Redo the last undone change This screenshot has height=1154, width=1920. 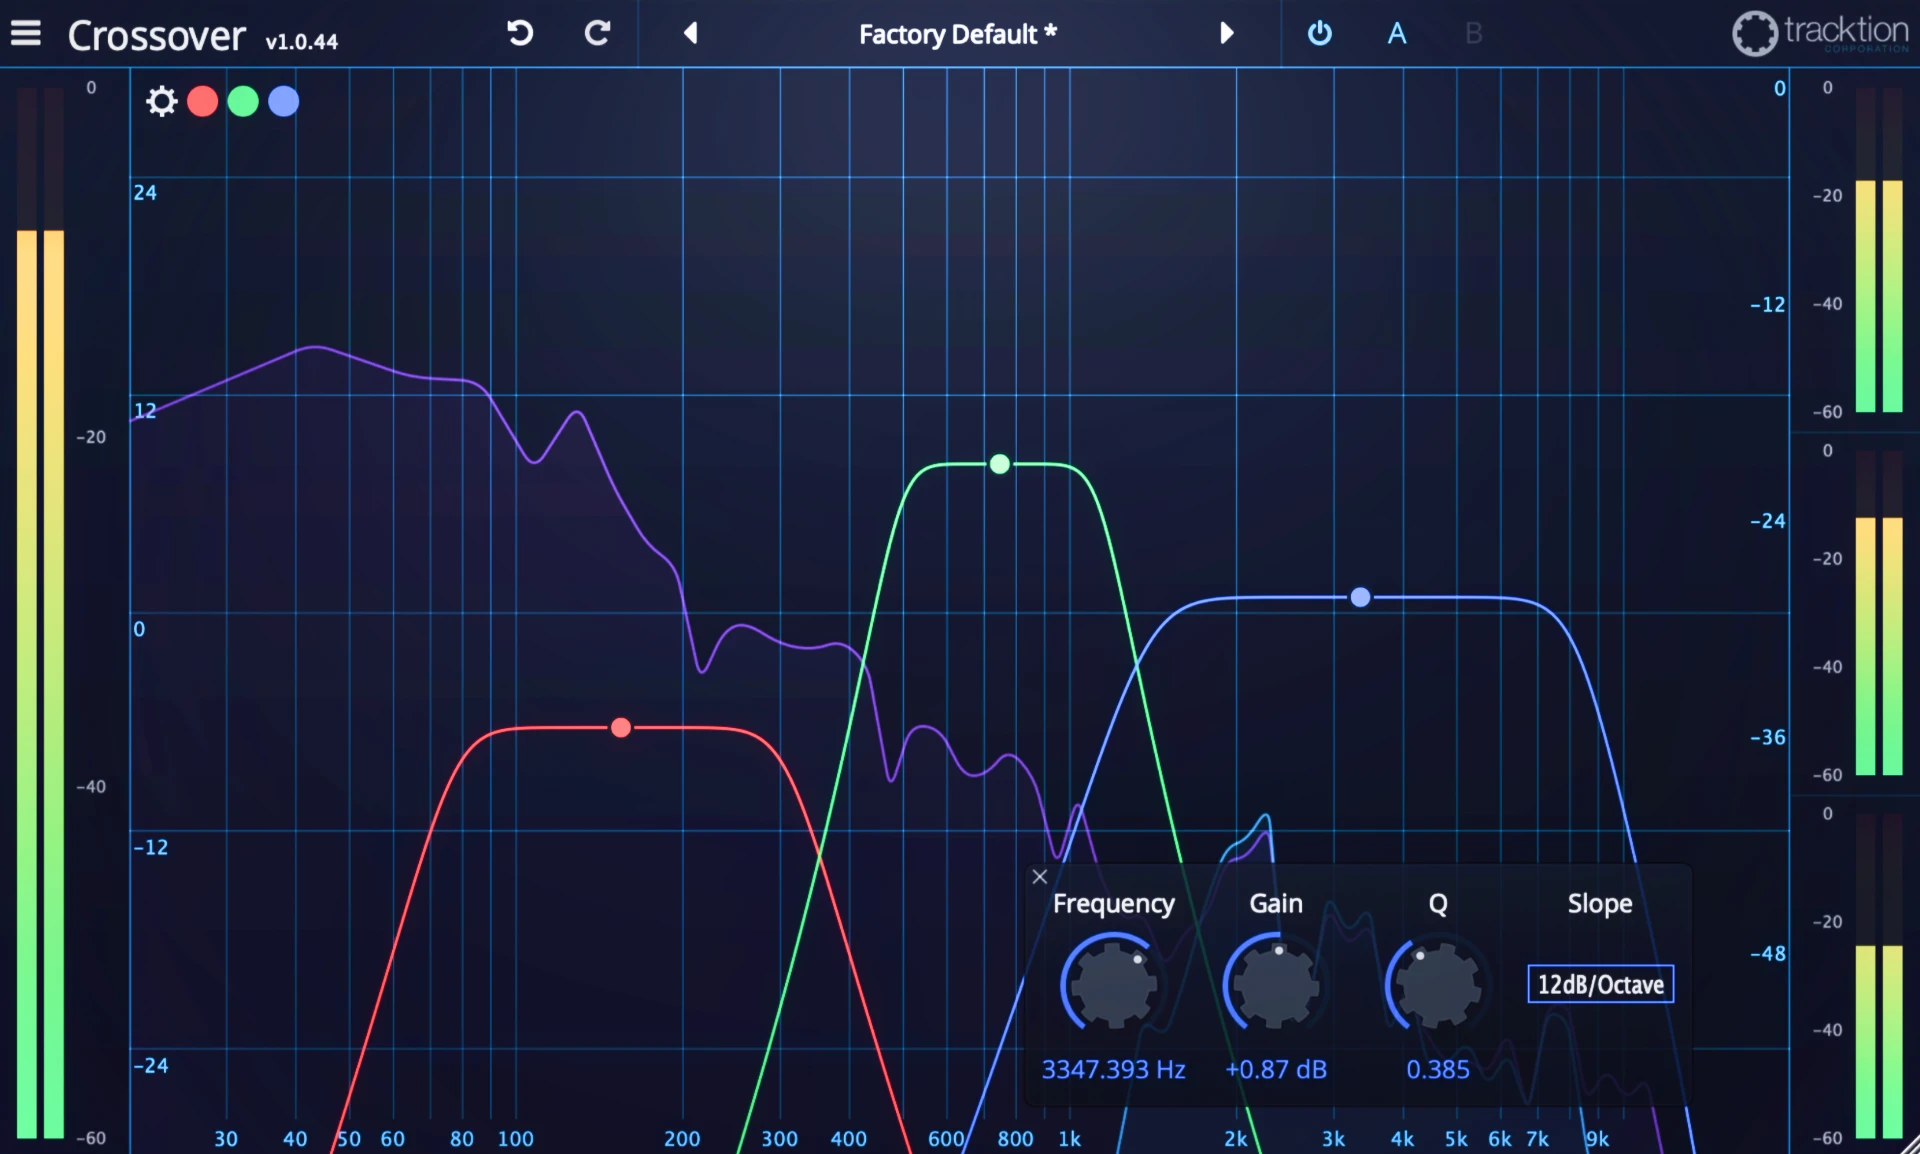point(597,34)
